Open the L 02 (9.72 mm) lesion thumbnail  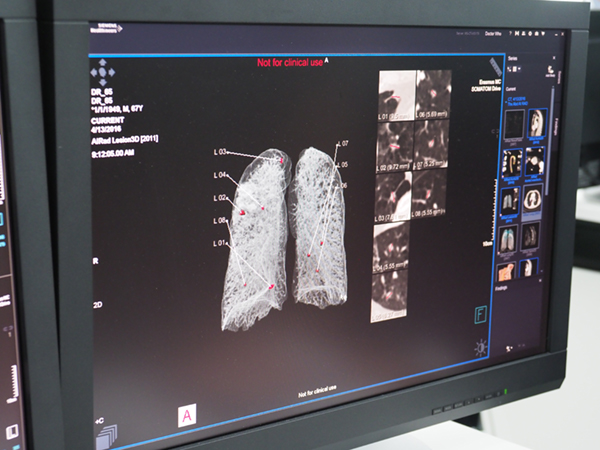click(395, 146)
